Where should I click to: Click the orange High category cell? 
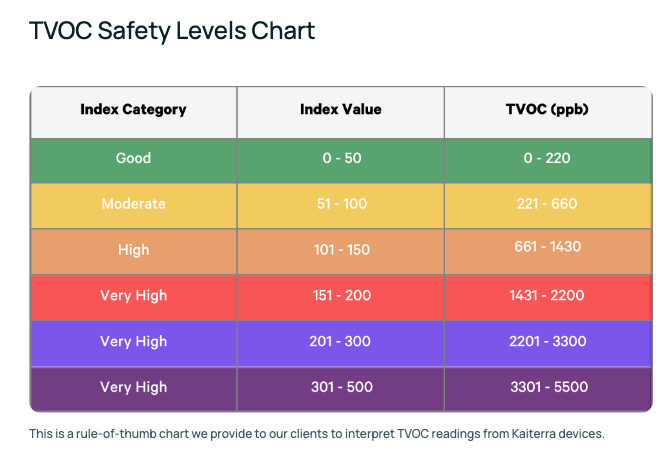tap(133, 252)
